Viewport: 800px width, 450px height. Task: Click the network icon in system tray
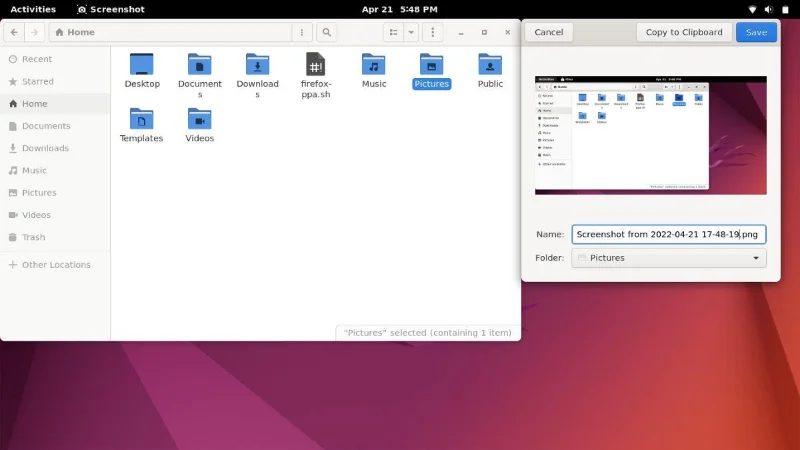point(752,9)
